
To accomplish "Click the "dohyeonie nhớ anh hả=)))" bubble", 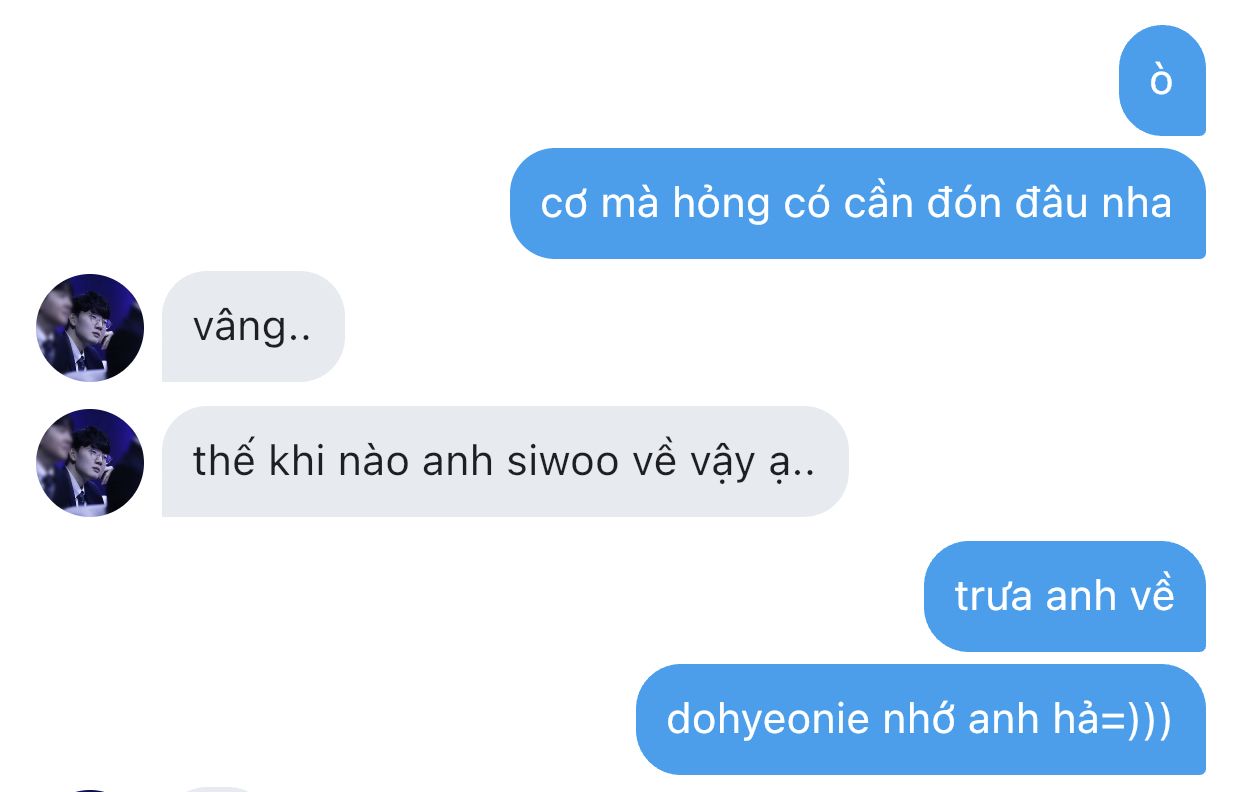I will point(921,719).
